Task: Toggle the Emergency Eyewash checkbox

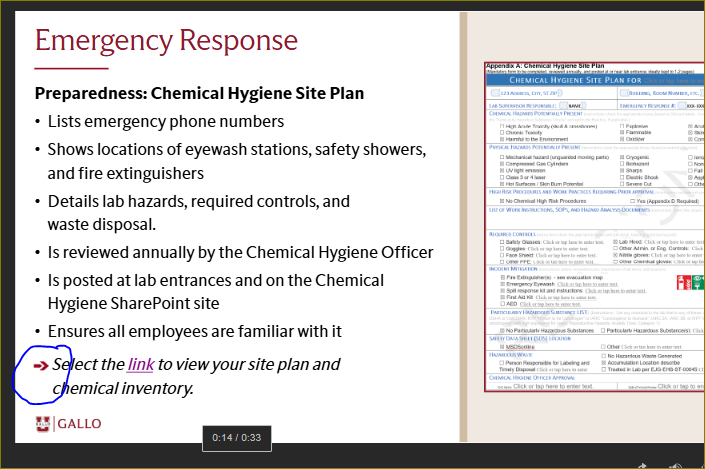Action: pos(502,284)
